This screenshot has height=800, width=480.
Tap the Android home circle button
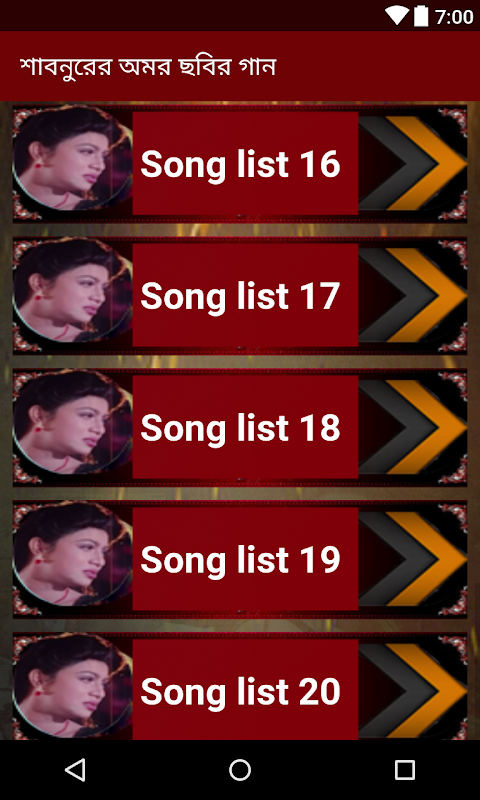pyautogui.click(x=240, y=769)
